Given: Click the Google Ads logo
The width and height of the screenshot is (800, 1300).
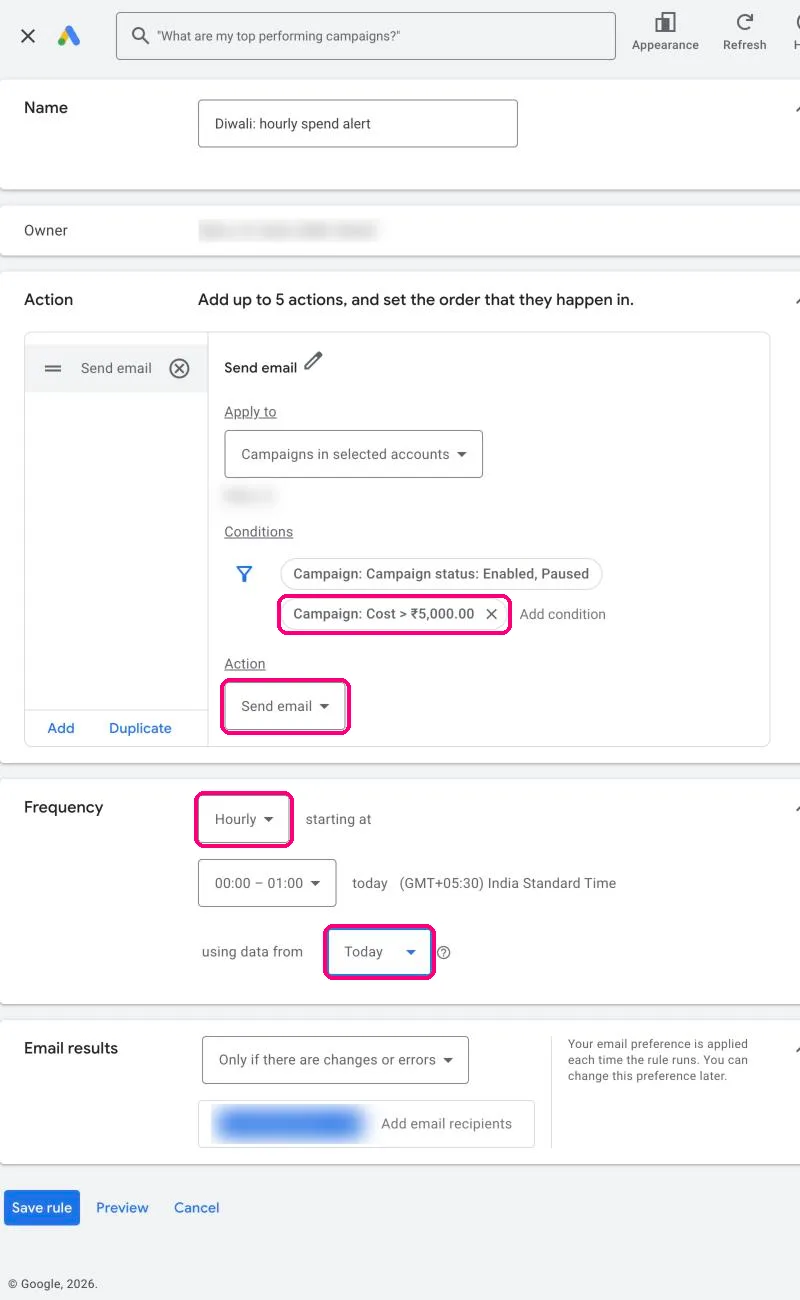Looking at the screenshot, I should pyautogui.click(x=69, y=36).
